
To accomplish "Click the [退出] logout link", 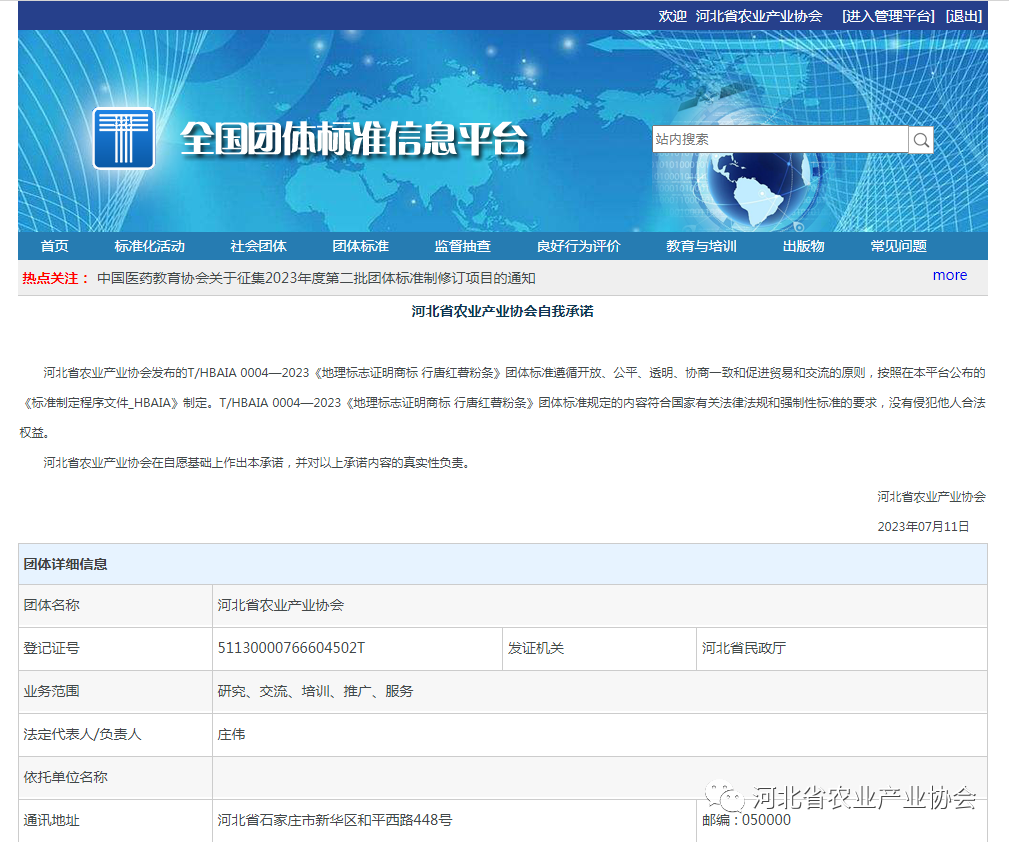I will [x=964, y=16].
